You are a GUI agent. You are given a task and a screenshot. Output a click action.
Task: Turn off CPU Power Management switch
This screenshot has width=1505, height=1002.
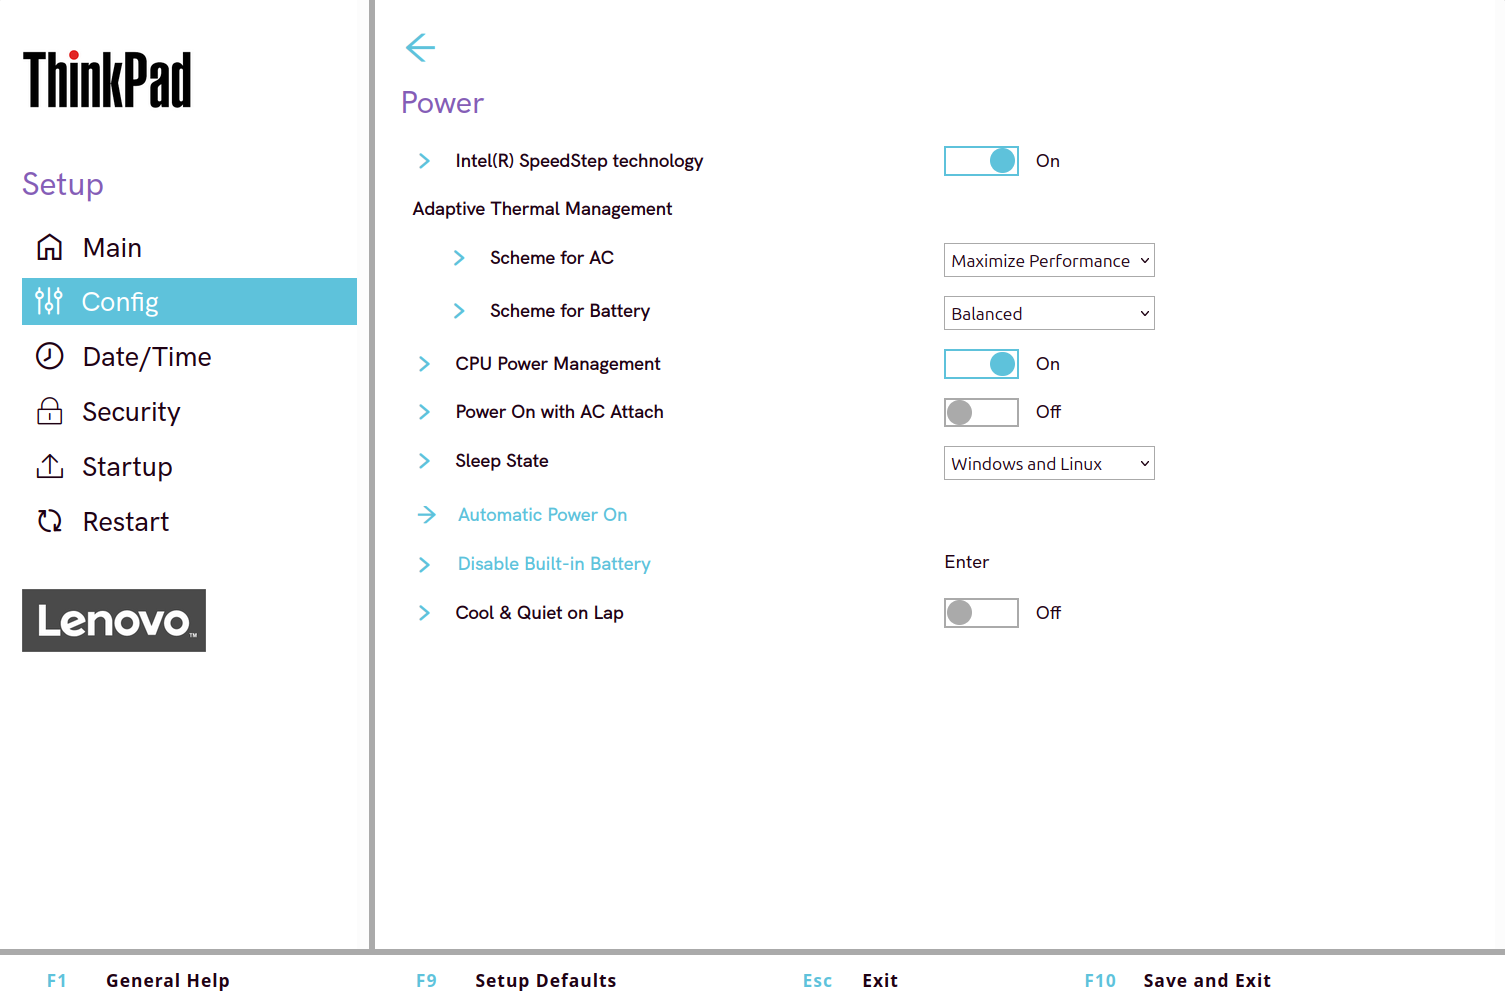coord(981,364)
